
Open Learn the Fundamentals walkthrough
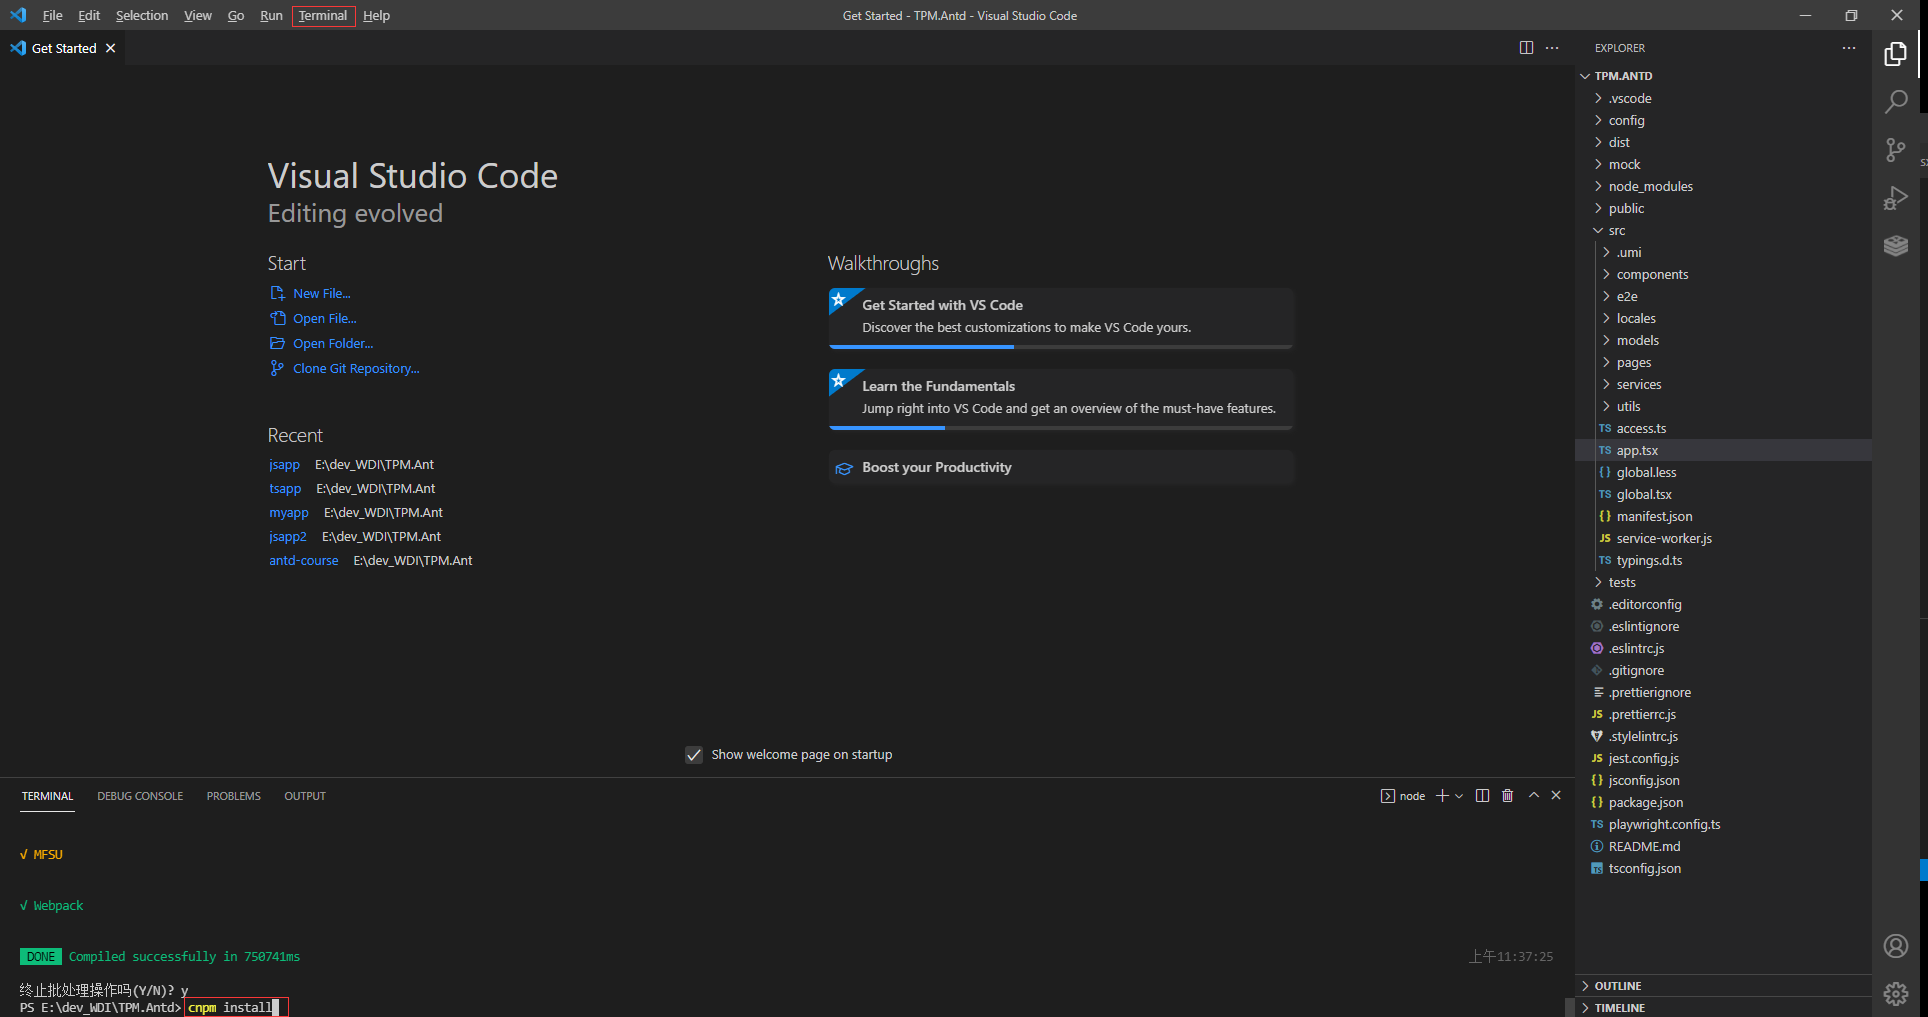tap(1061, 399)
